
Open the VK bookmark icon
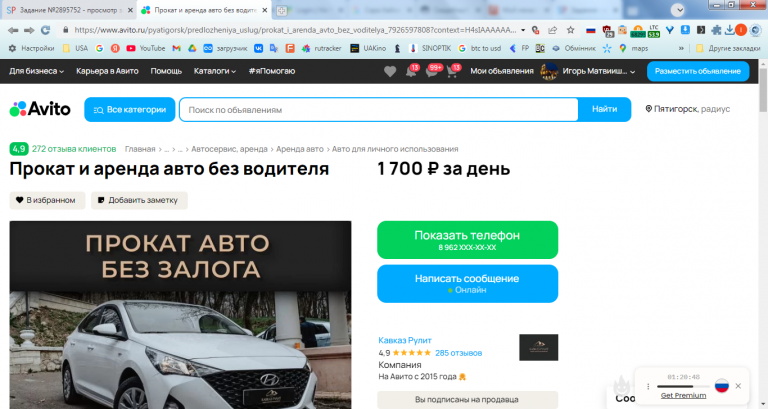tap(258, 48)
